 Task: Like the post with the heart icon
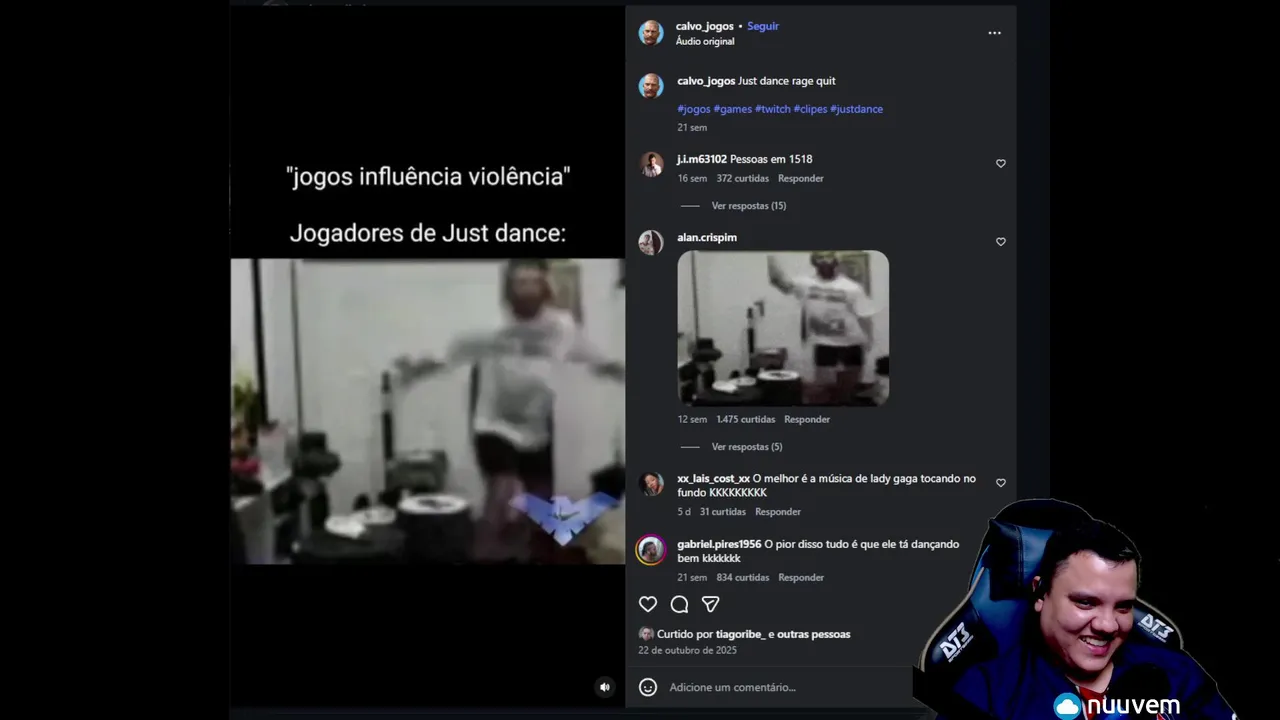(x=648, y=604)
